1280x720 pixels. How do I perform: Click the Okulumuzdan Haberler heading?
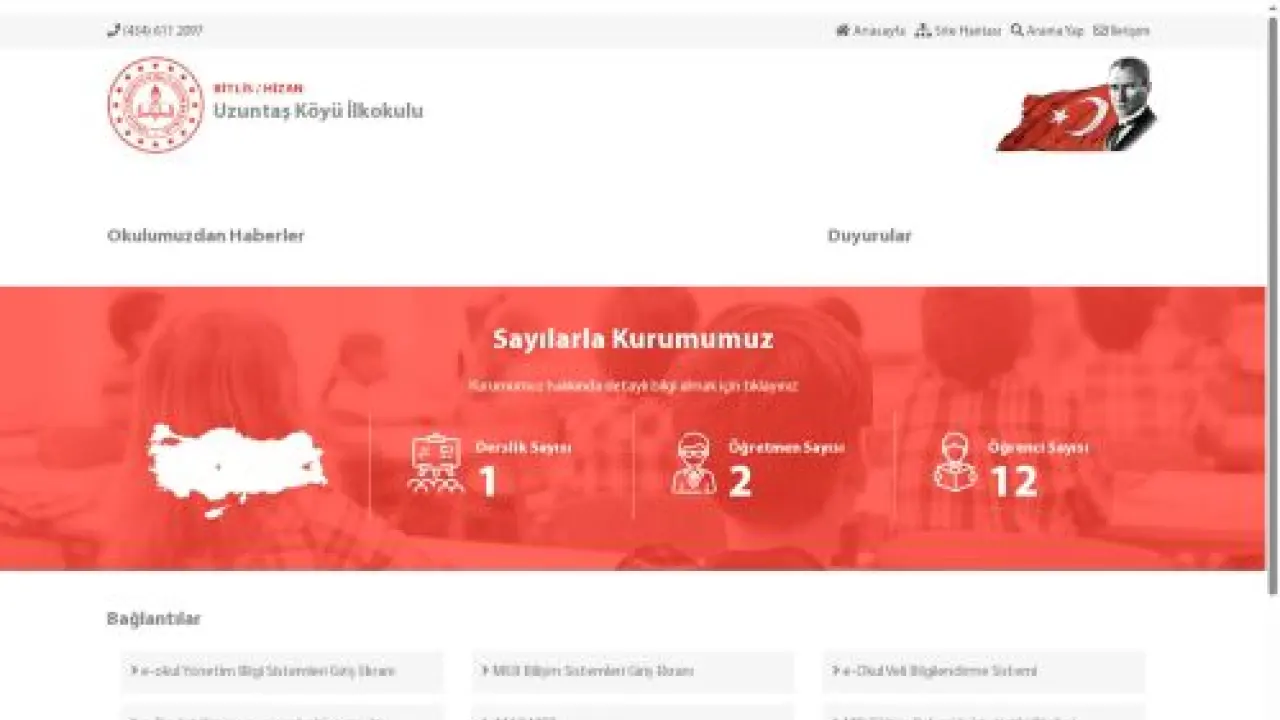pyautogui.click(x=206, y=236)
